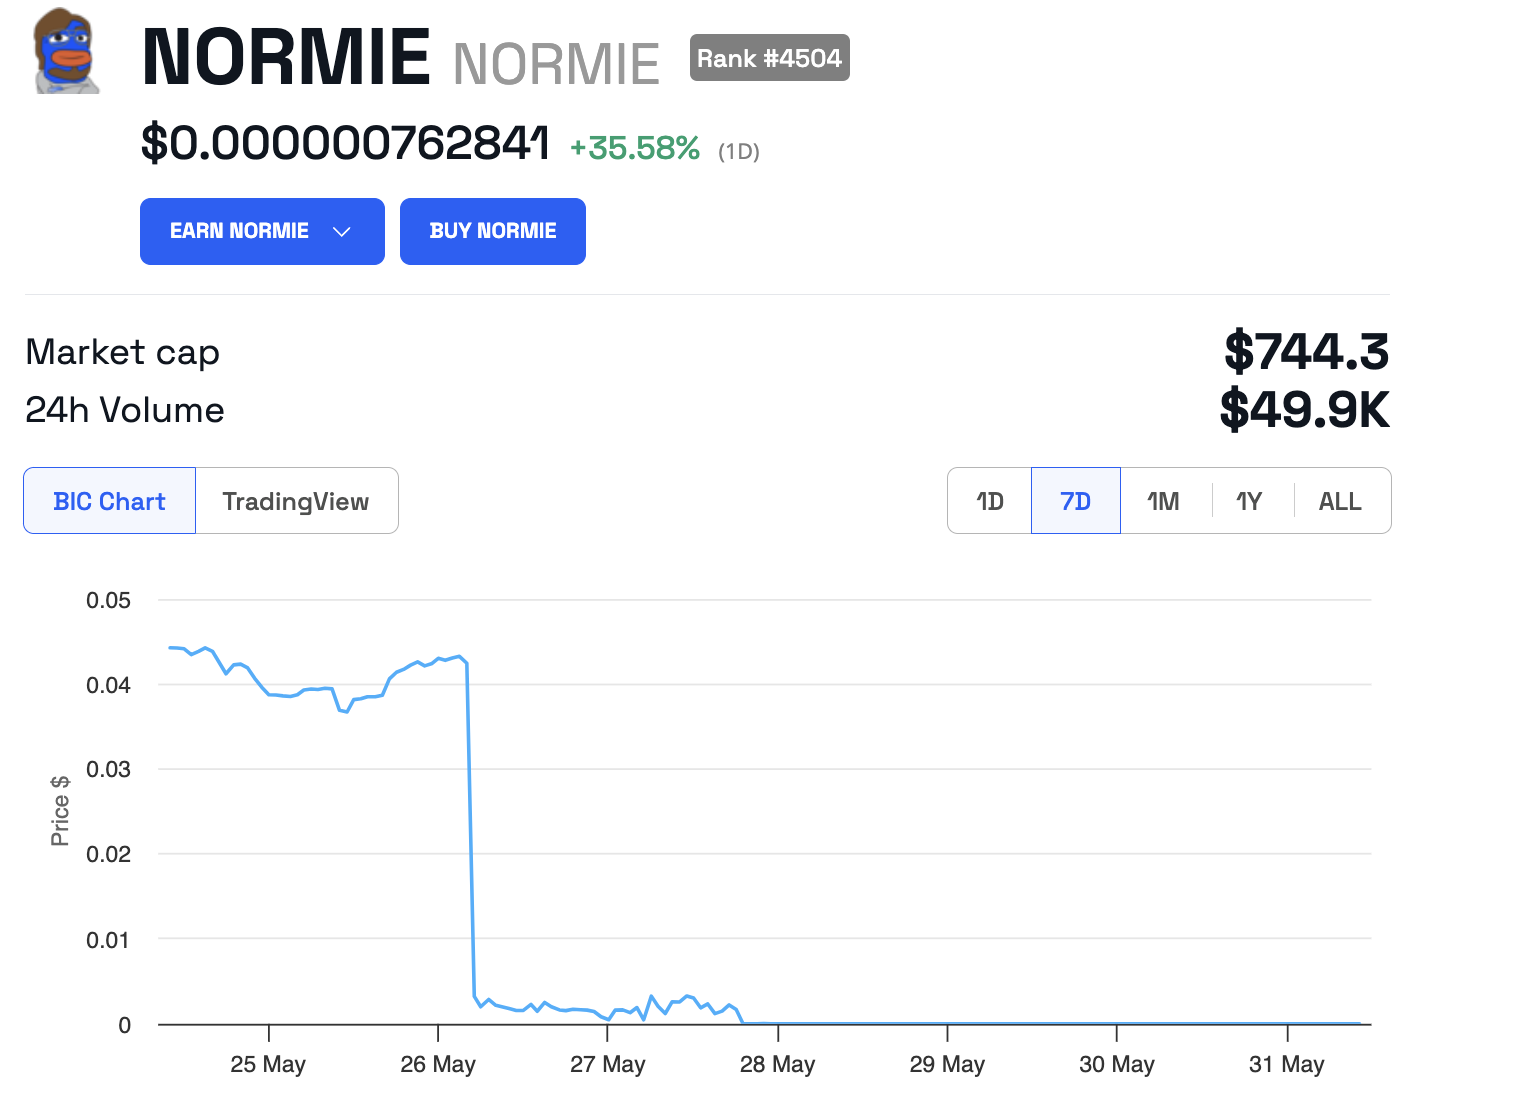Click the current NORMIE price figure

click(x=345, y=143)
